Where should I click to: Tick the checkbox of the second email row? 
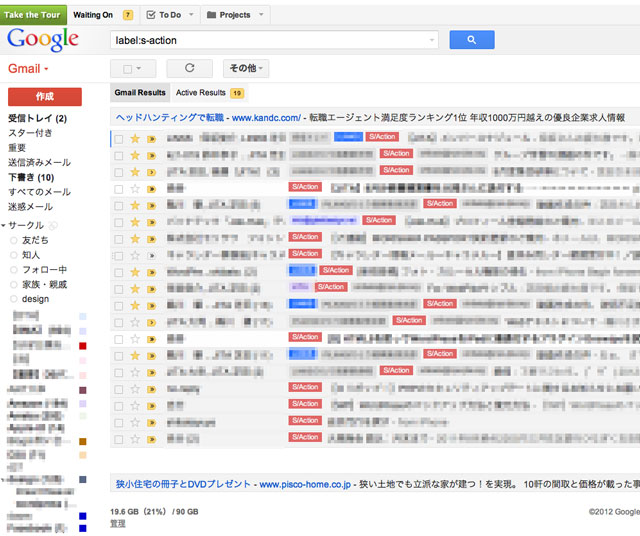coord(119,156)
